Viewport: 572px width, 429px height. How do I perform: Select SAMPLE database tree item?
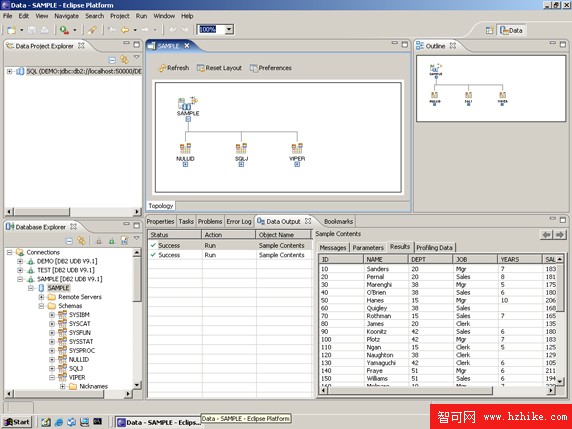click(x=58, y=288)
